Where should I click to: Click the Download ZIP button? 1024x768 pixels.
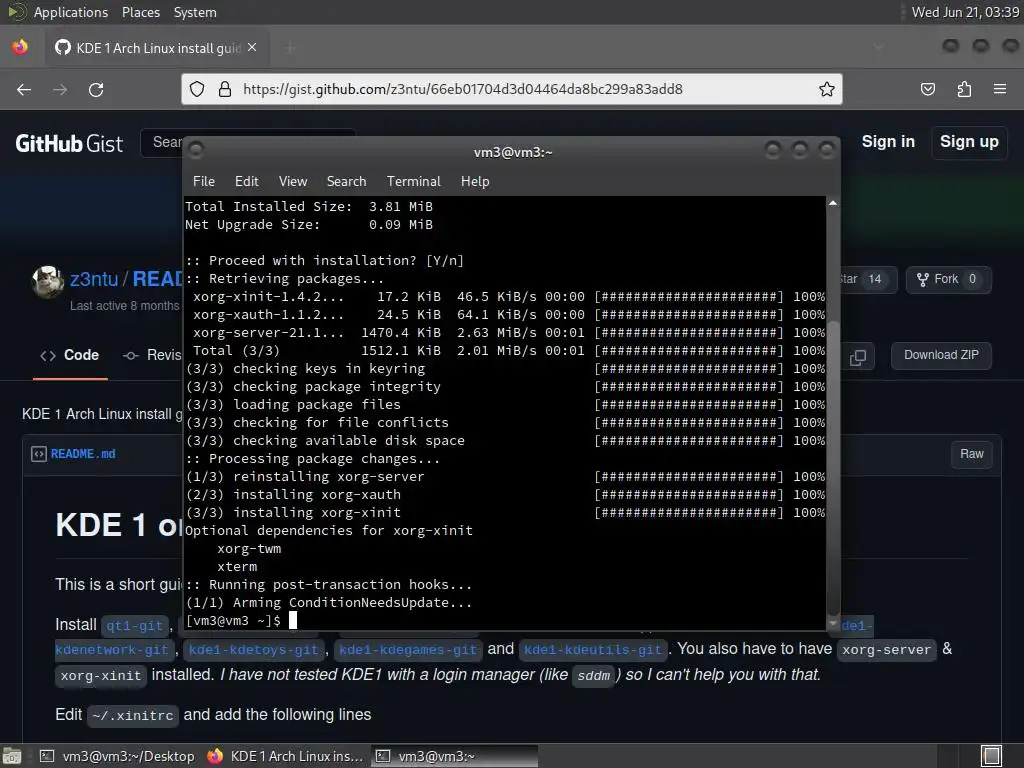[x=941, y=355]
